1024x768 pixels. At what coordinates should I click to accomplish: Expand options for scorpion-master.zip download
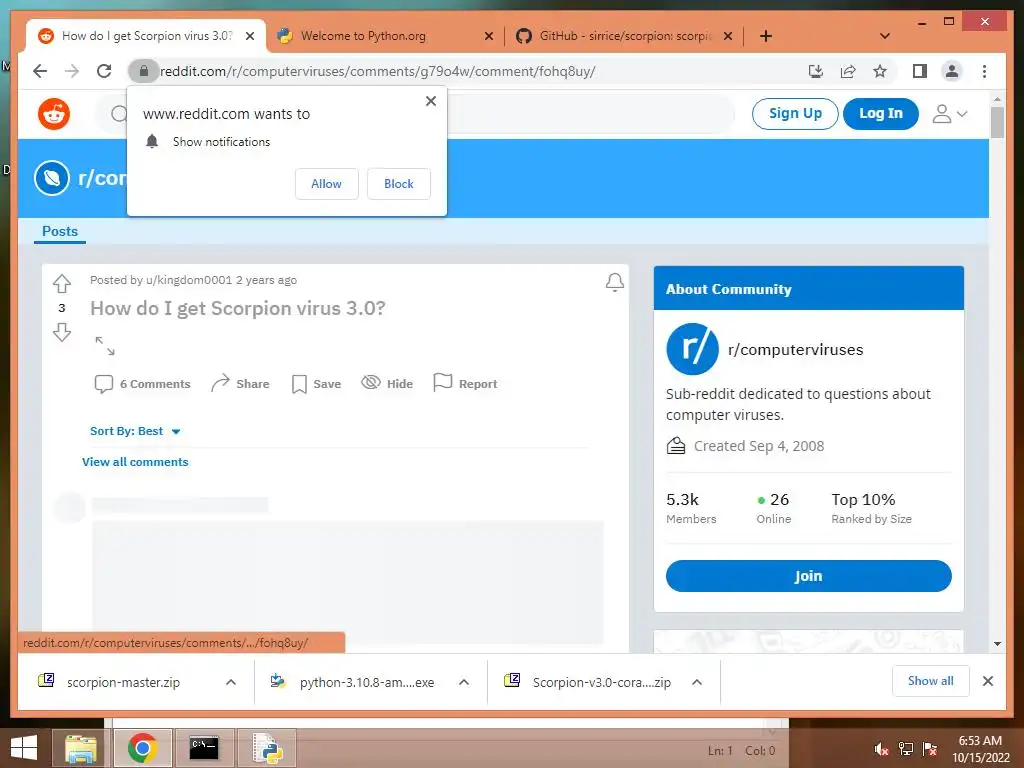pos(231,682)
